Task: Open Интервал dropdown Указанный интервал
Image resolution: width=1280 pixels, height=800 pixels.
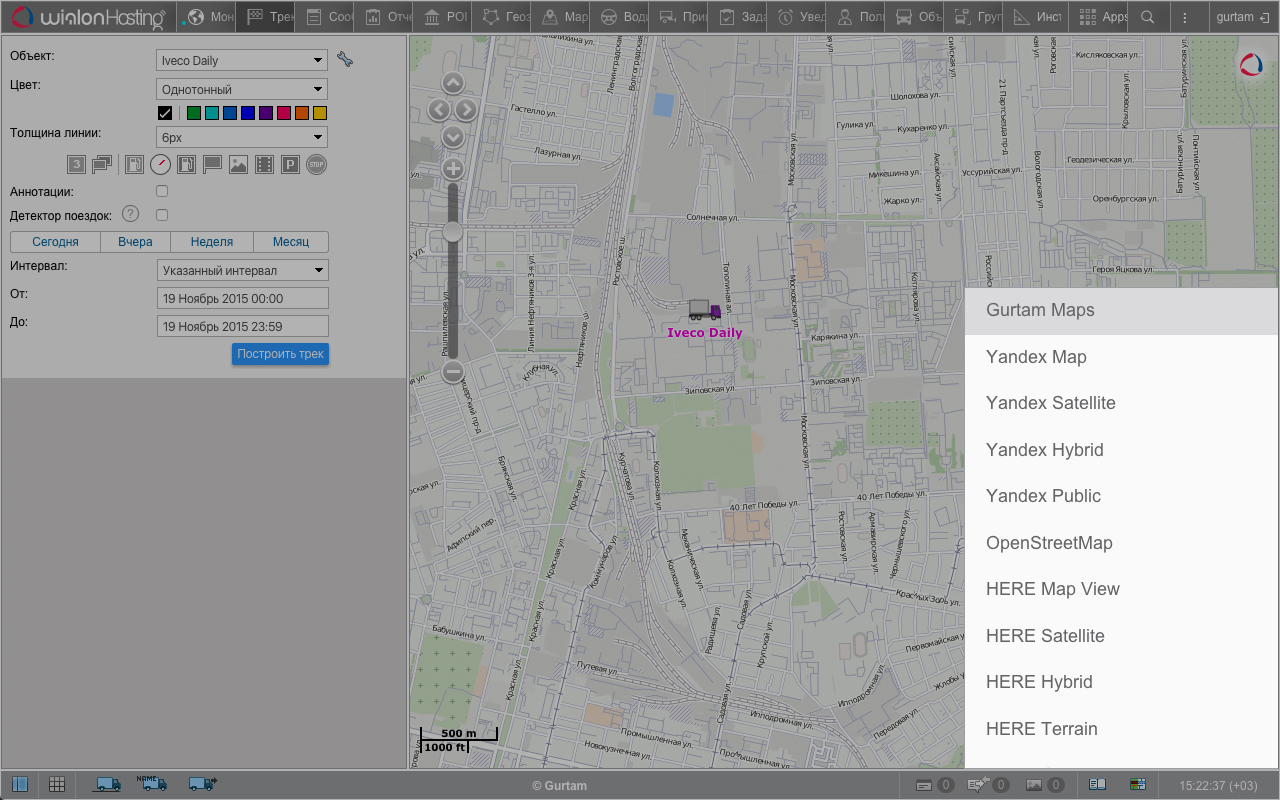Action: [242, 270]
